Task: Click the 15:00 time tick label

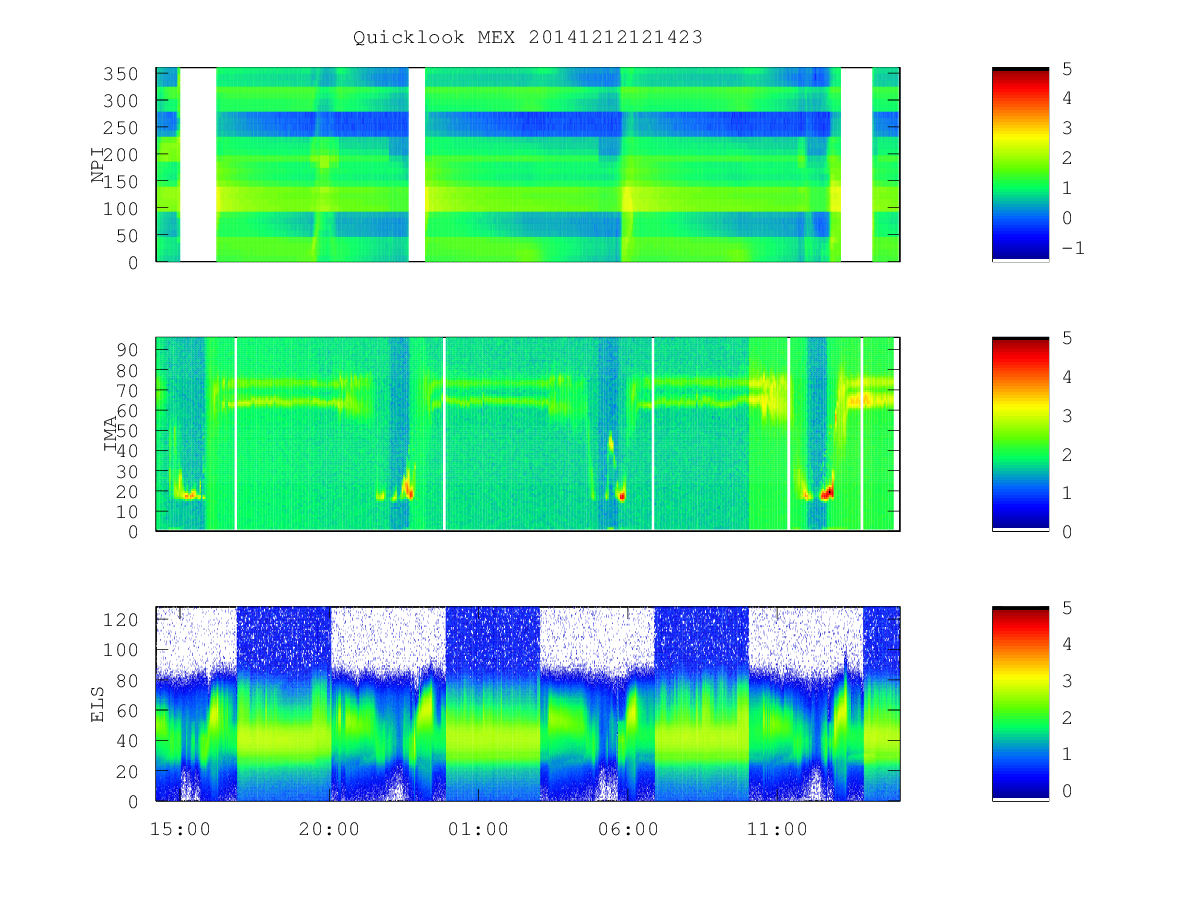Action: (179, 829)
